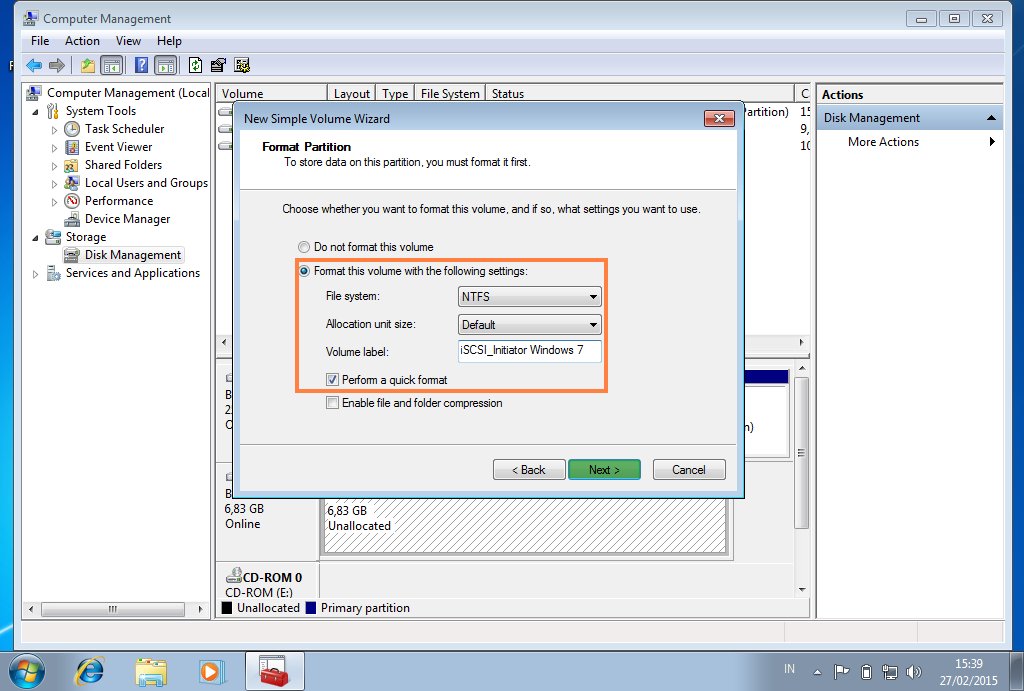
Task: Enable file and folder compression checkbox
Action: click(332, 403)
